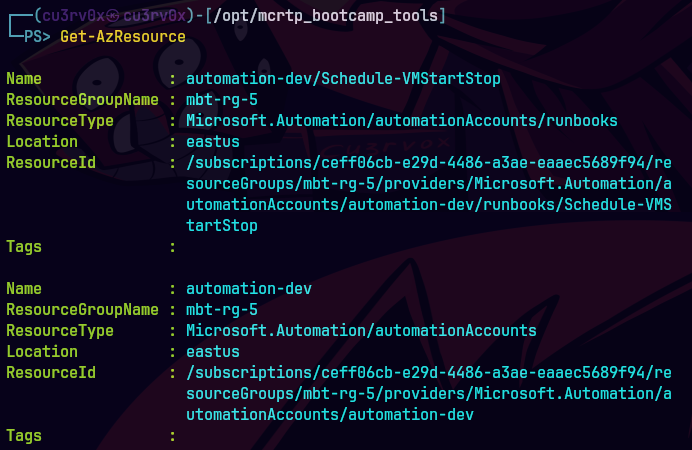
Task: Click the utomationAccounts/automation-dev final ResourceId line
Action: pyautogui.click(x=330, y=414)
